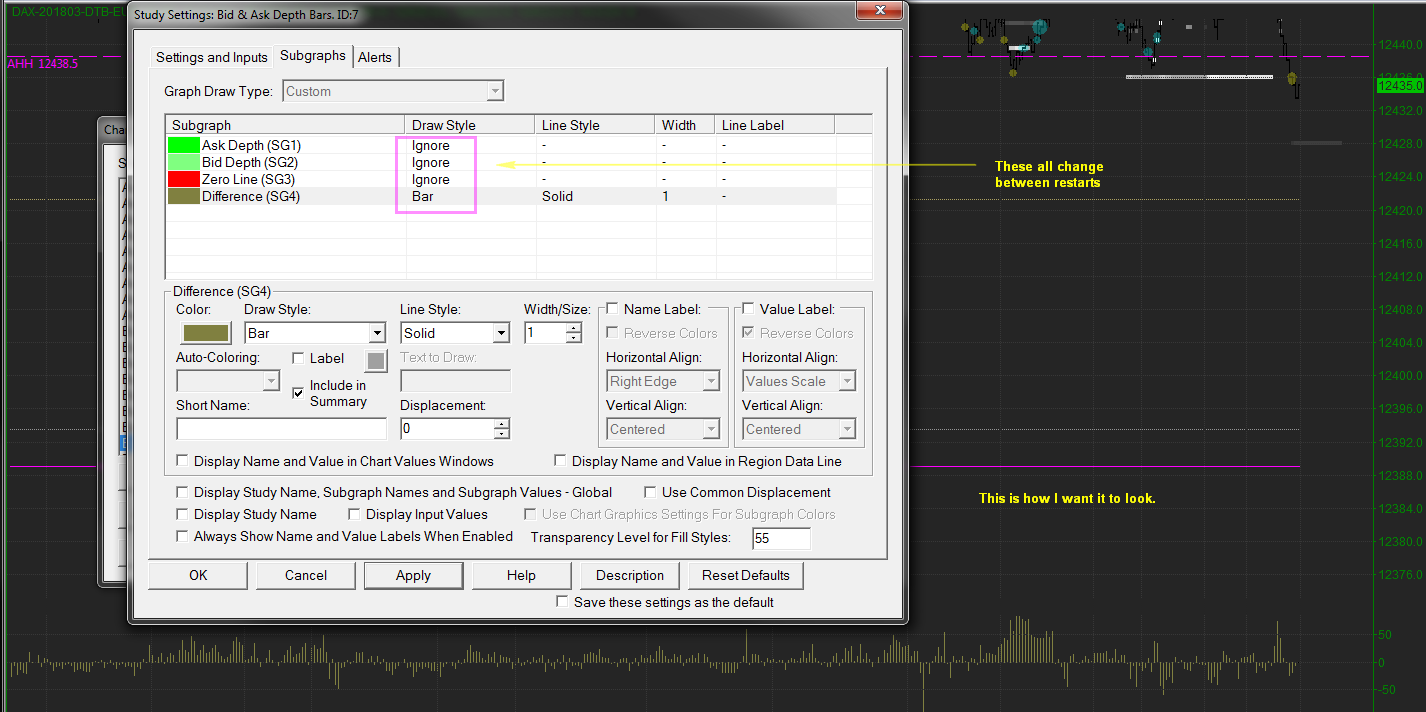
Task: Click the Ask Depth (SG1) green color swatch
Action: tap(184, 146)
